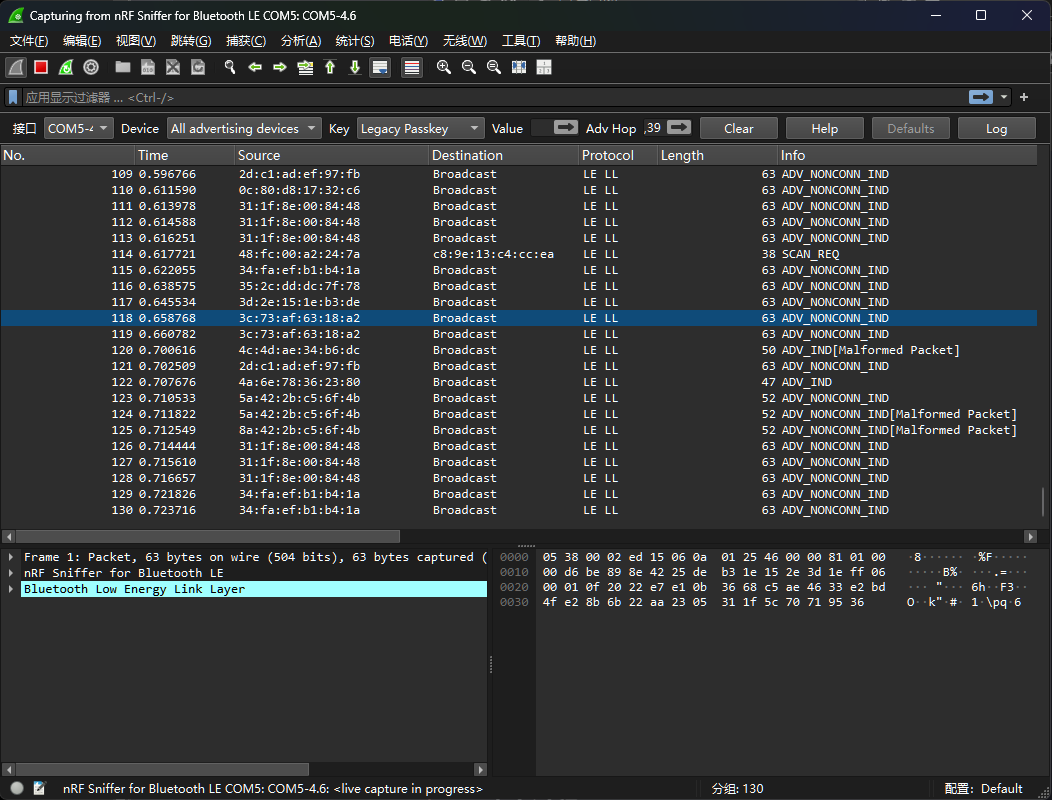The width and height of the screenshot is (1052, 800).
Task: Apply the Adv Hop arrow button
Action: pyautogui.click(x=679, y=128)
